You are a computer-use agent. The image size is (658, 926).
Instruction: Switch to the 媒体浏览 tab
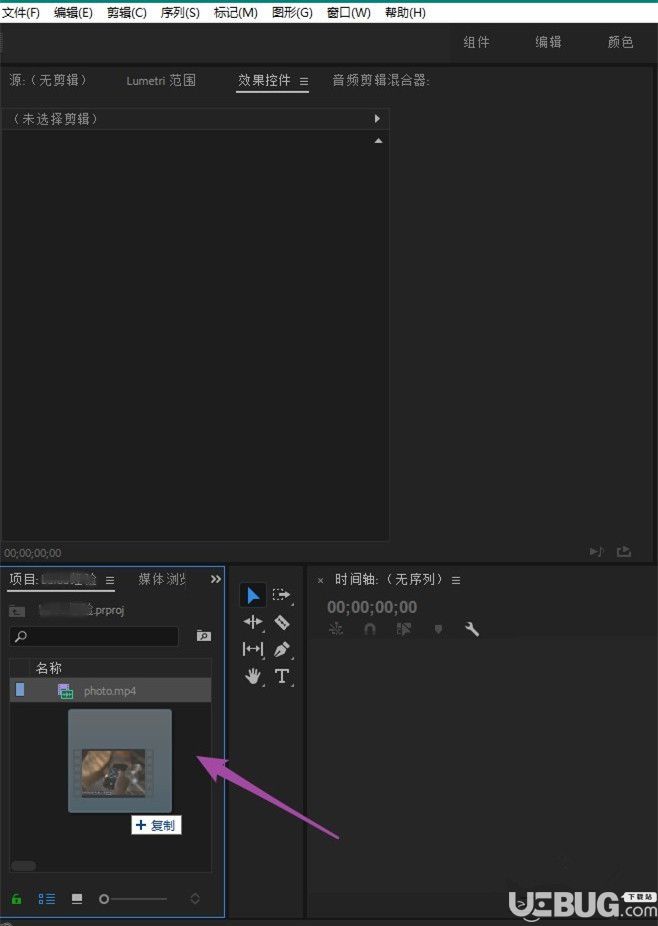point(162,579)
